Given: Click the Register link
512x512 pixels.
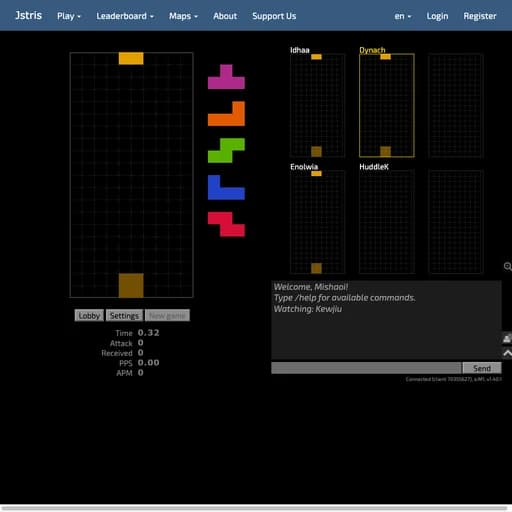Looking at the screenshot, I should 480,16.
